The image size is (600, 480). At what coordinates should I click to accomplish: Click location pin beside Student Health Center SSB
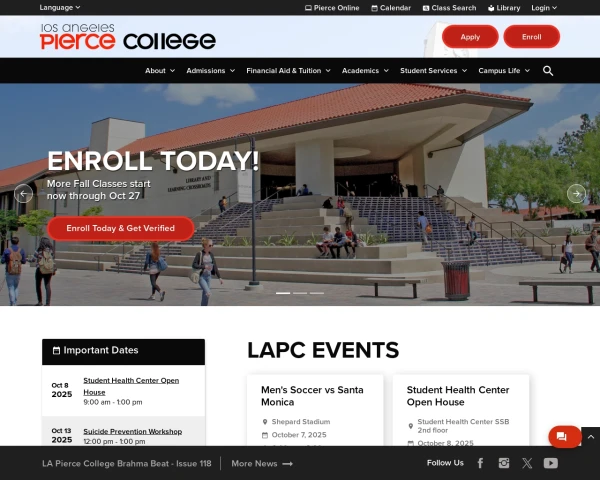(x=411, y=426)
